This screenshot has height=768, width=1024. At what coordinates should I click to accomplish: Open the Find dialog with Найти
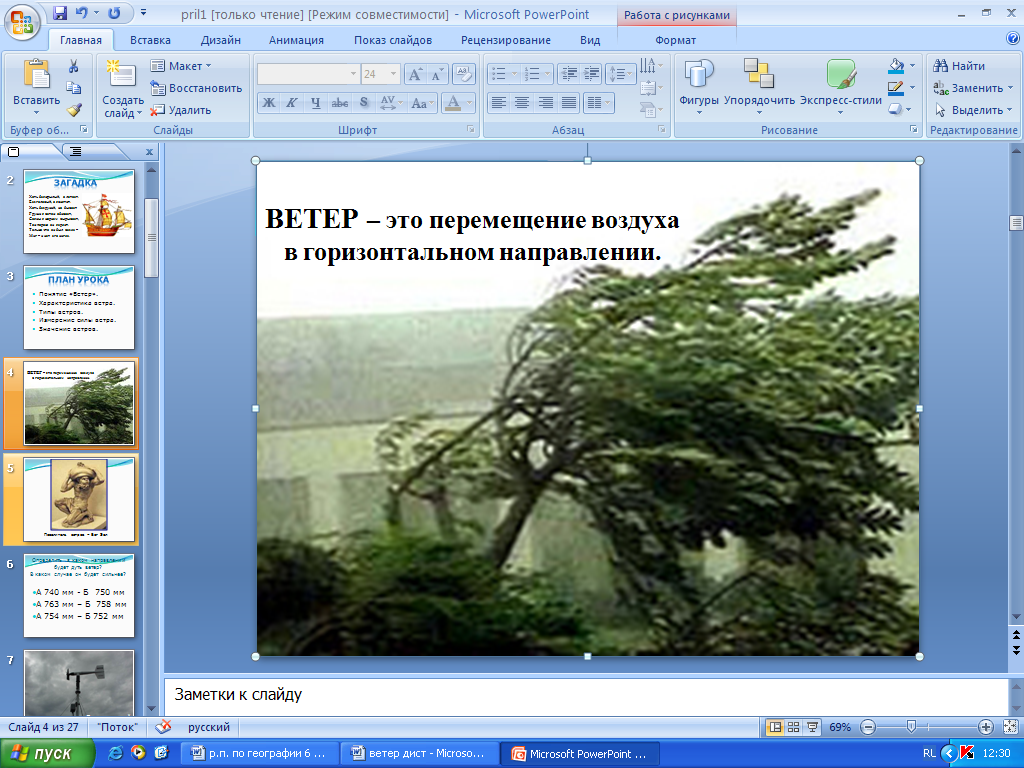pos(959,66)
